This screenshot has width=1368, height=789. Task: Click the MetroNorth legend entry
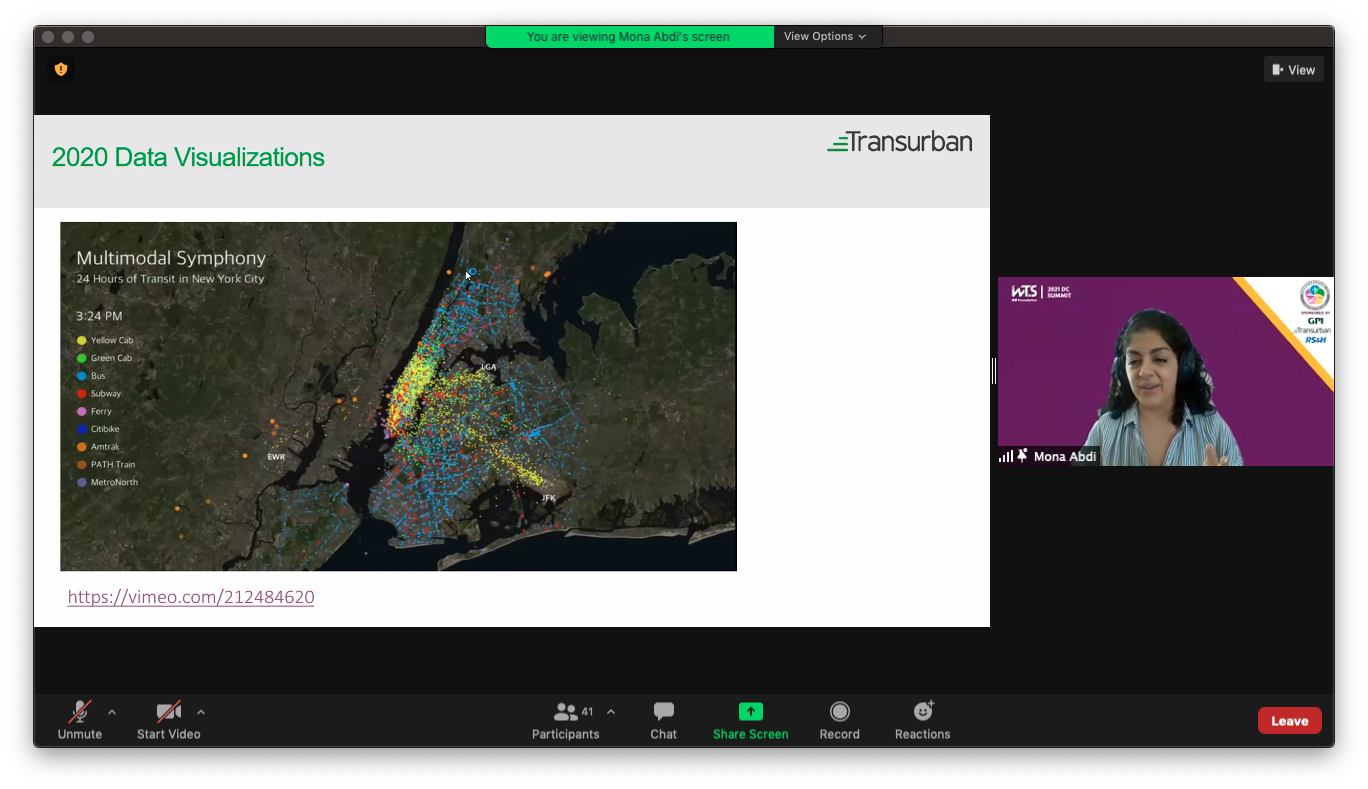coord(107,482)
